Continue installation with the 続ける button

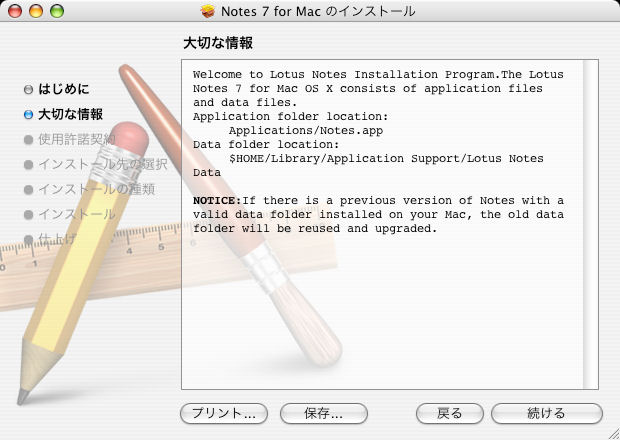[547, 414]
